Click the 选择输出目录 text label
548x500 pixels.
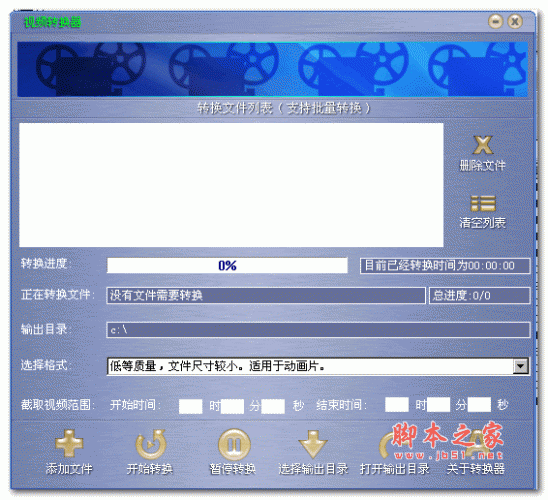coord(313,469)
